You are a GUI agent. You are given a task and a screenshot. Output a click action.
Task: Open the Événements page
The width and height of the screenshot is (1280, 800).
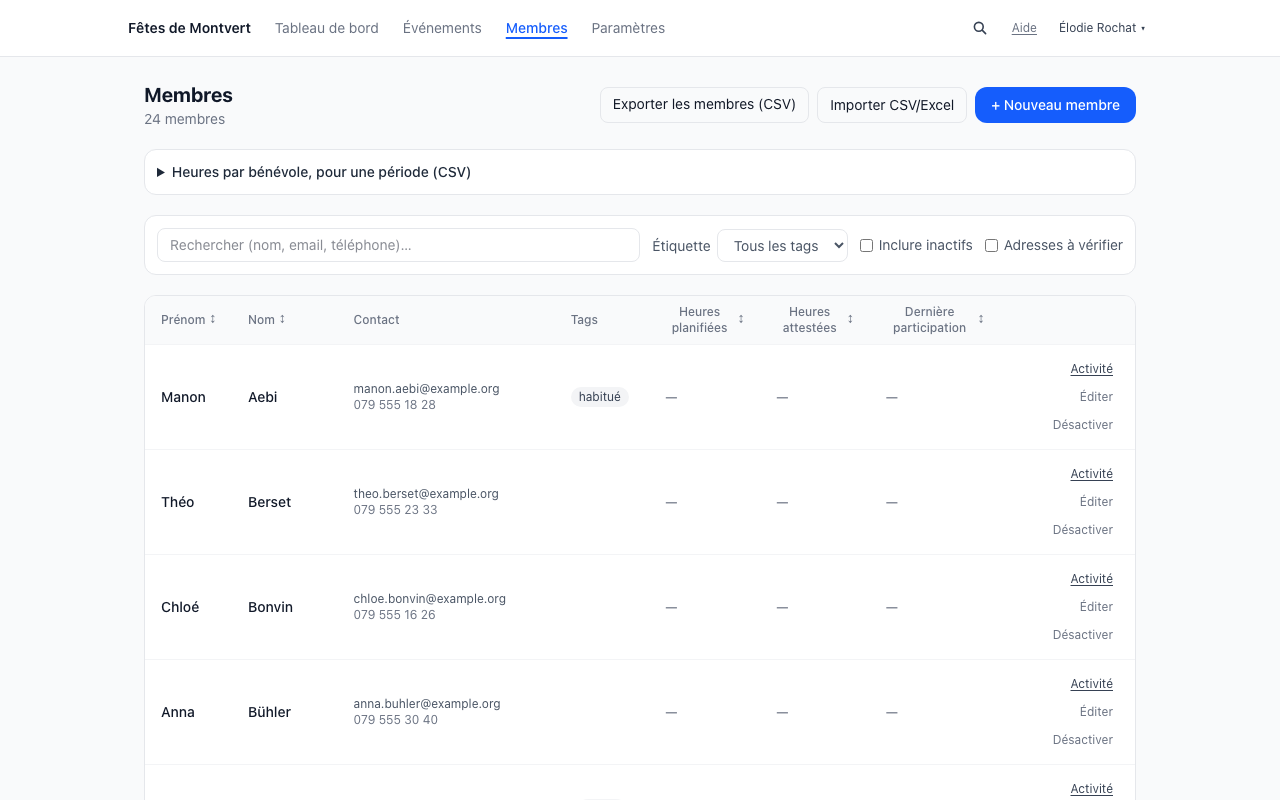[x=442, y=28]
